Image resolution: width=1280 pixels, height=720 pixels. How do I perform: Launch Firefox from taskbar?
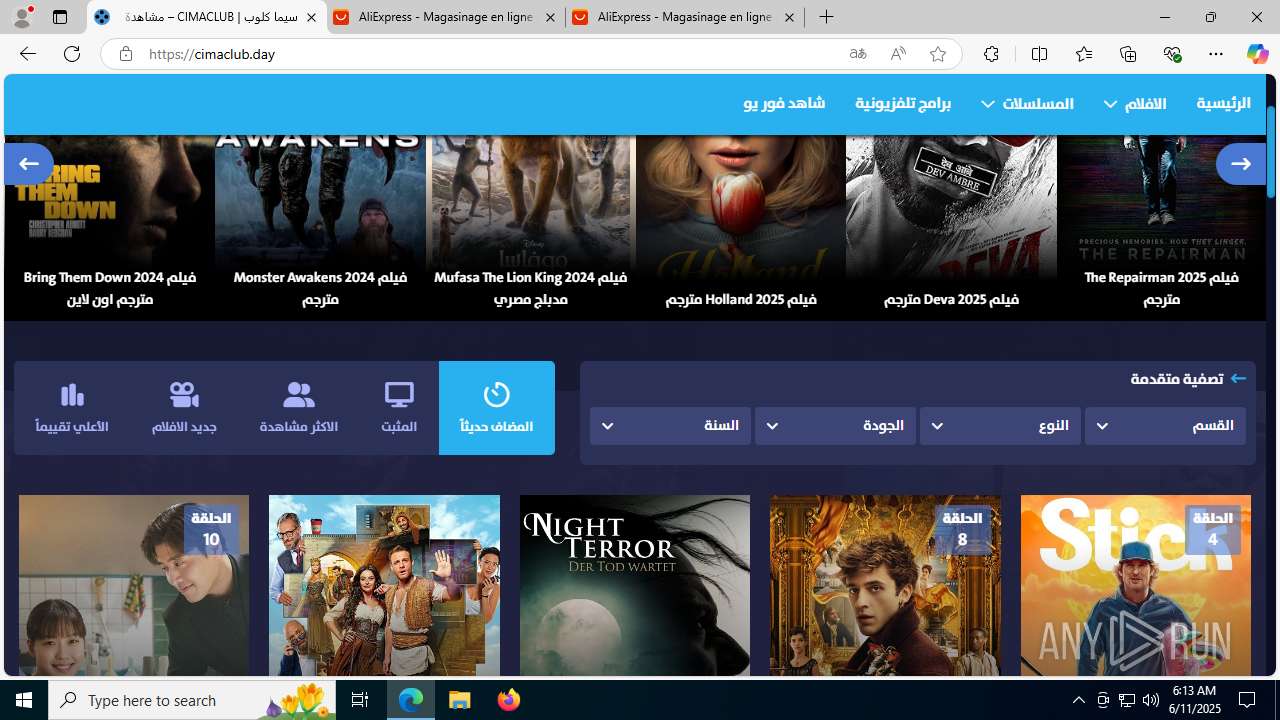click(509, 700)
